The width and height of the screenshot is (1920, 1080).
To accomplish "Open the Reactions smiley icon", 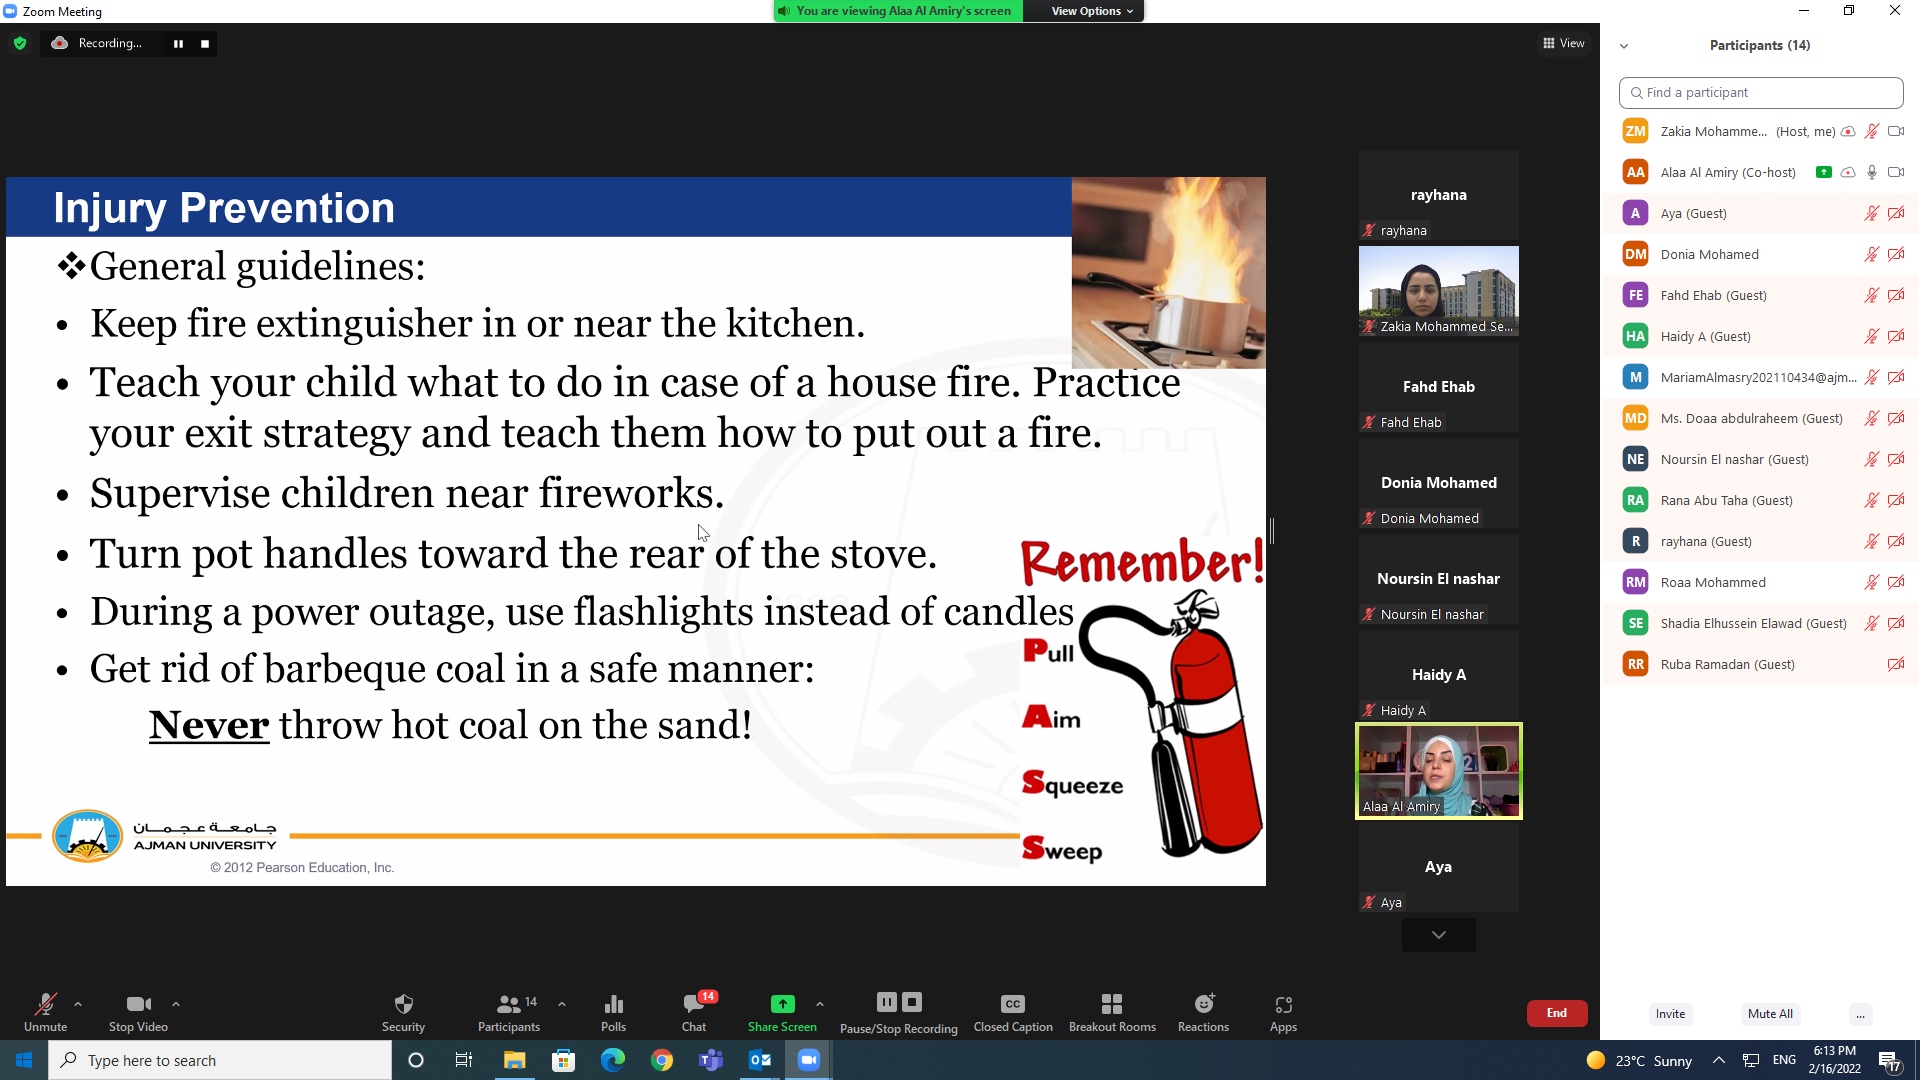I will pos(1203,1011).
